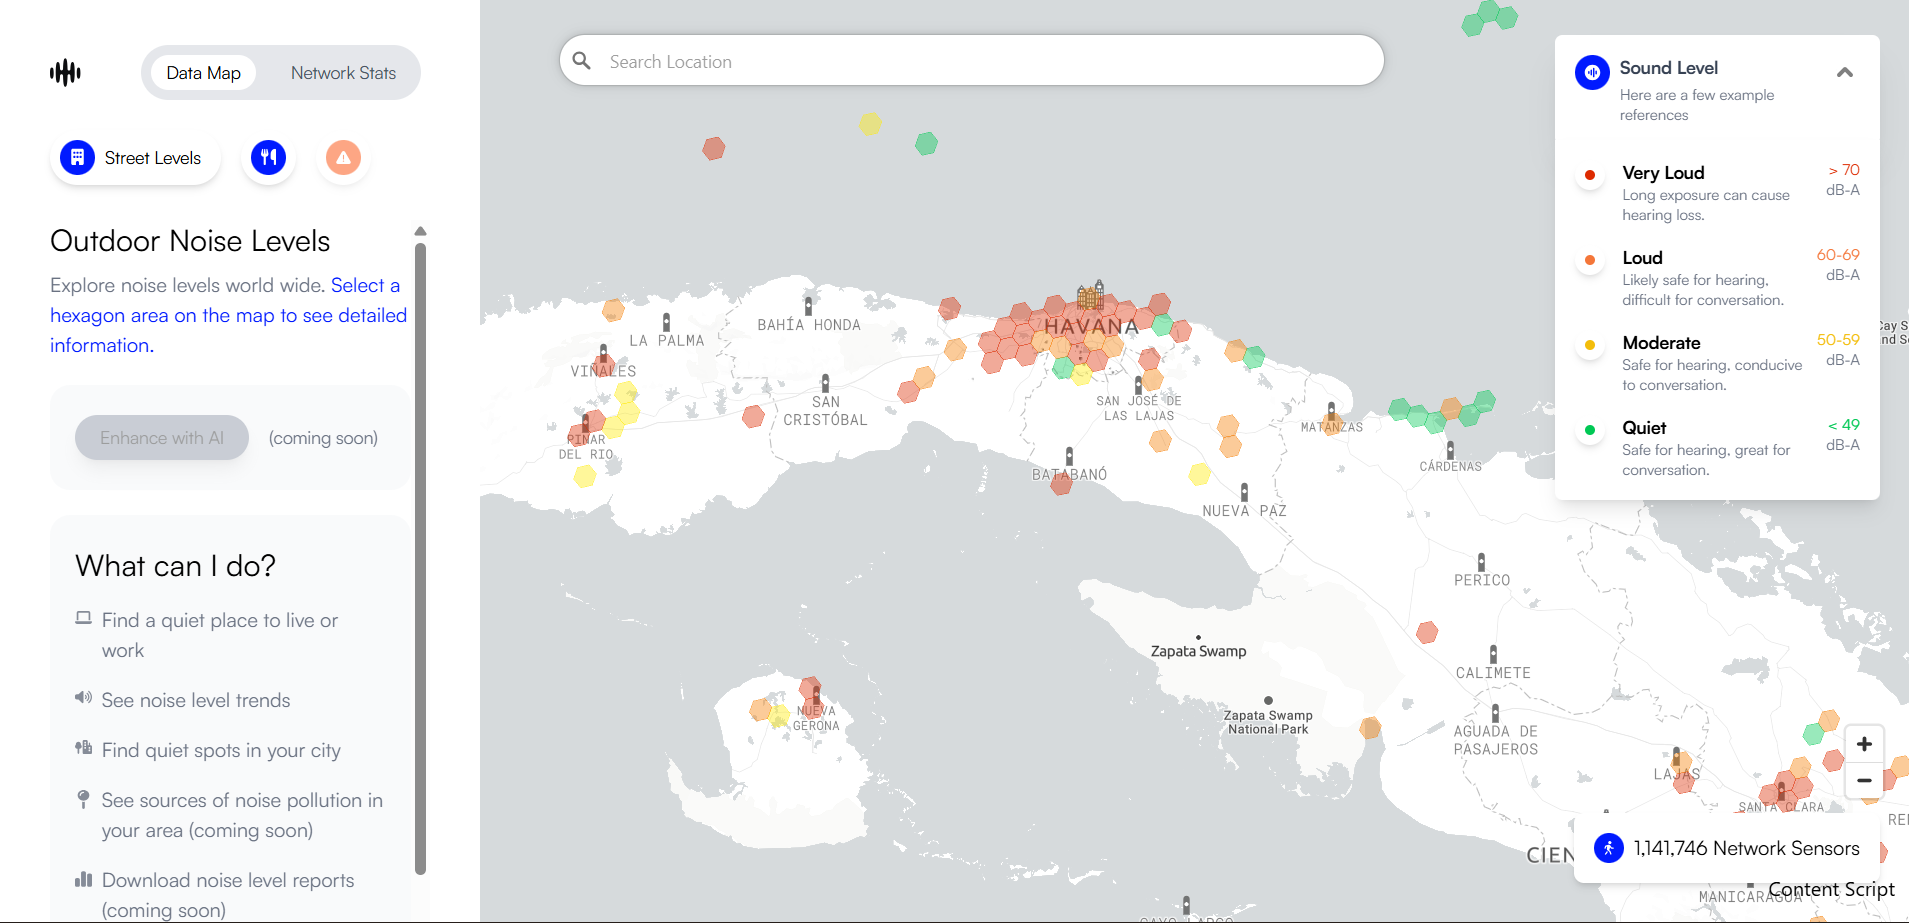Click the Zapata Swamp National Park label

tap(1268, 722)
